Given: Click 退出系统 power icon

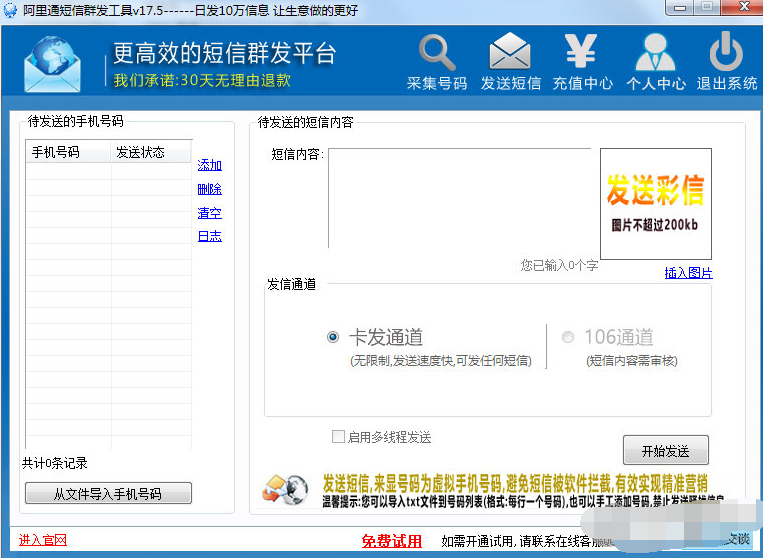Looking at the screenshot, I should (x=727, y=53).
